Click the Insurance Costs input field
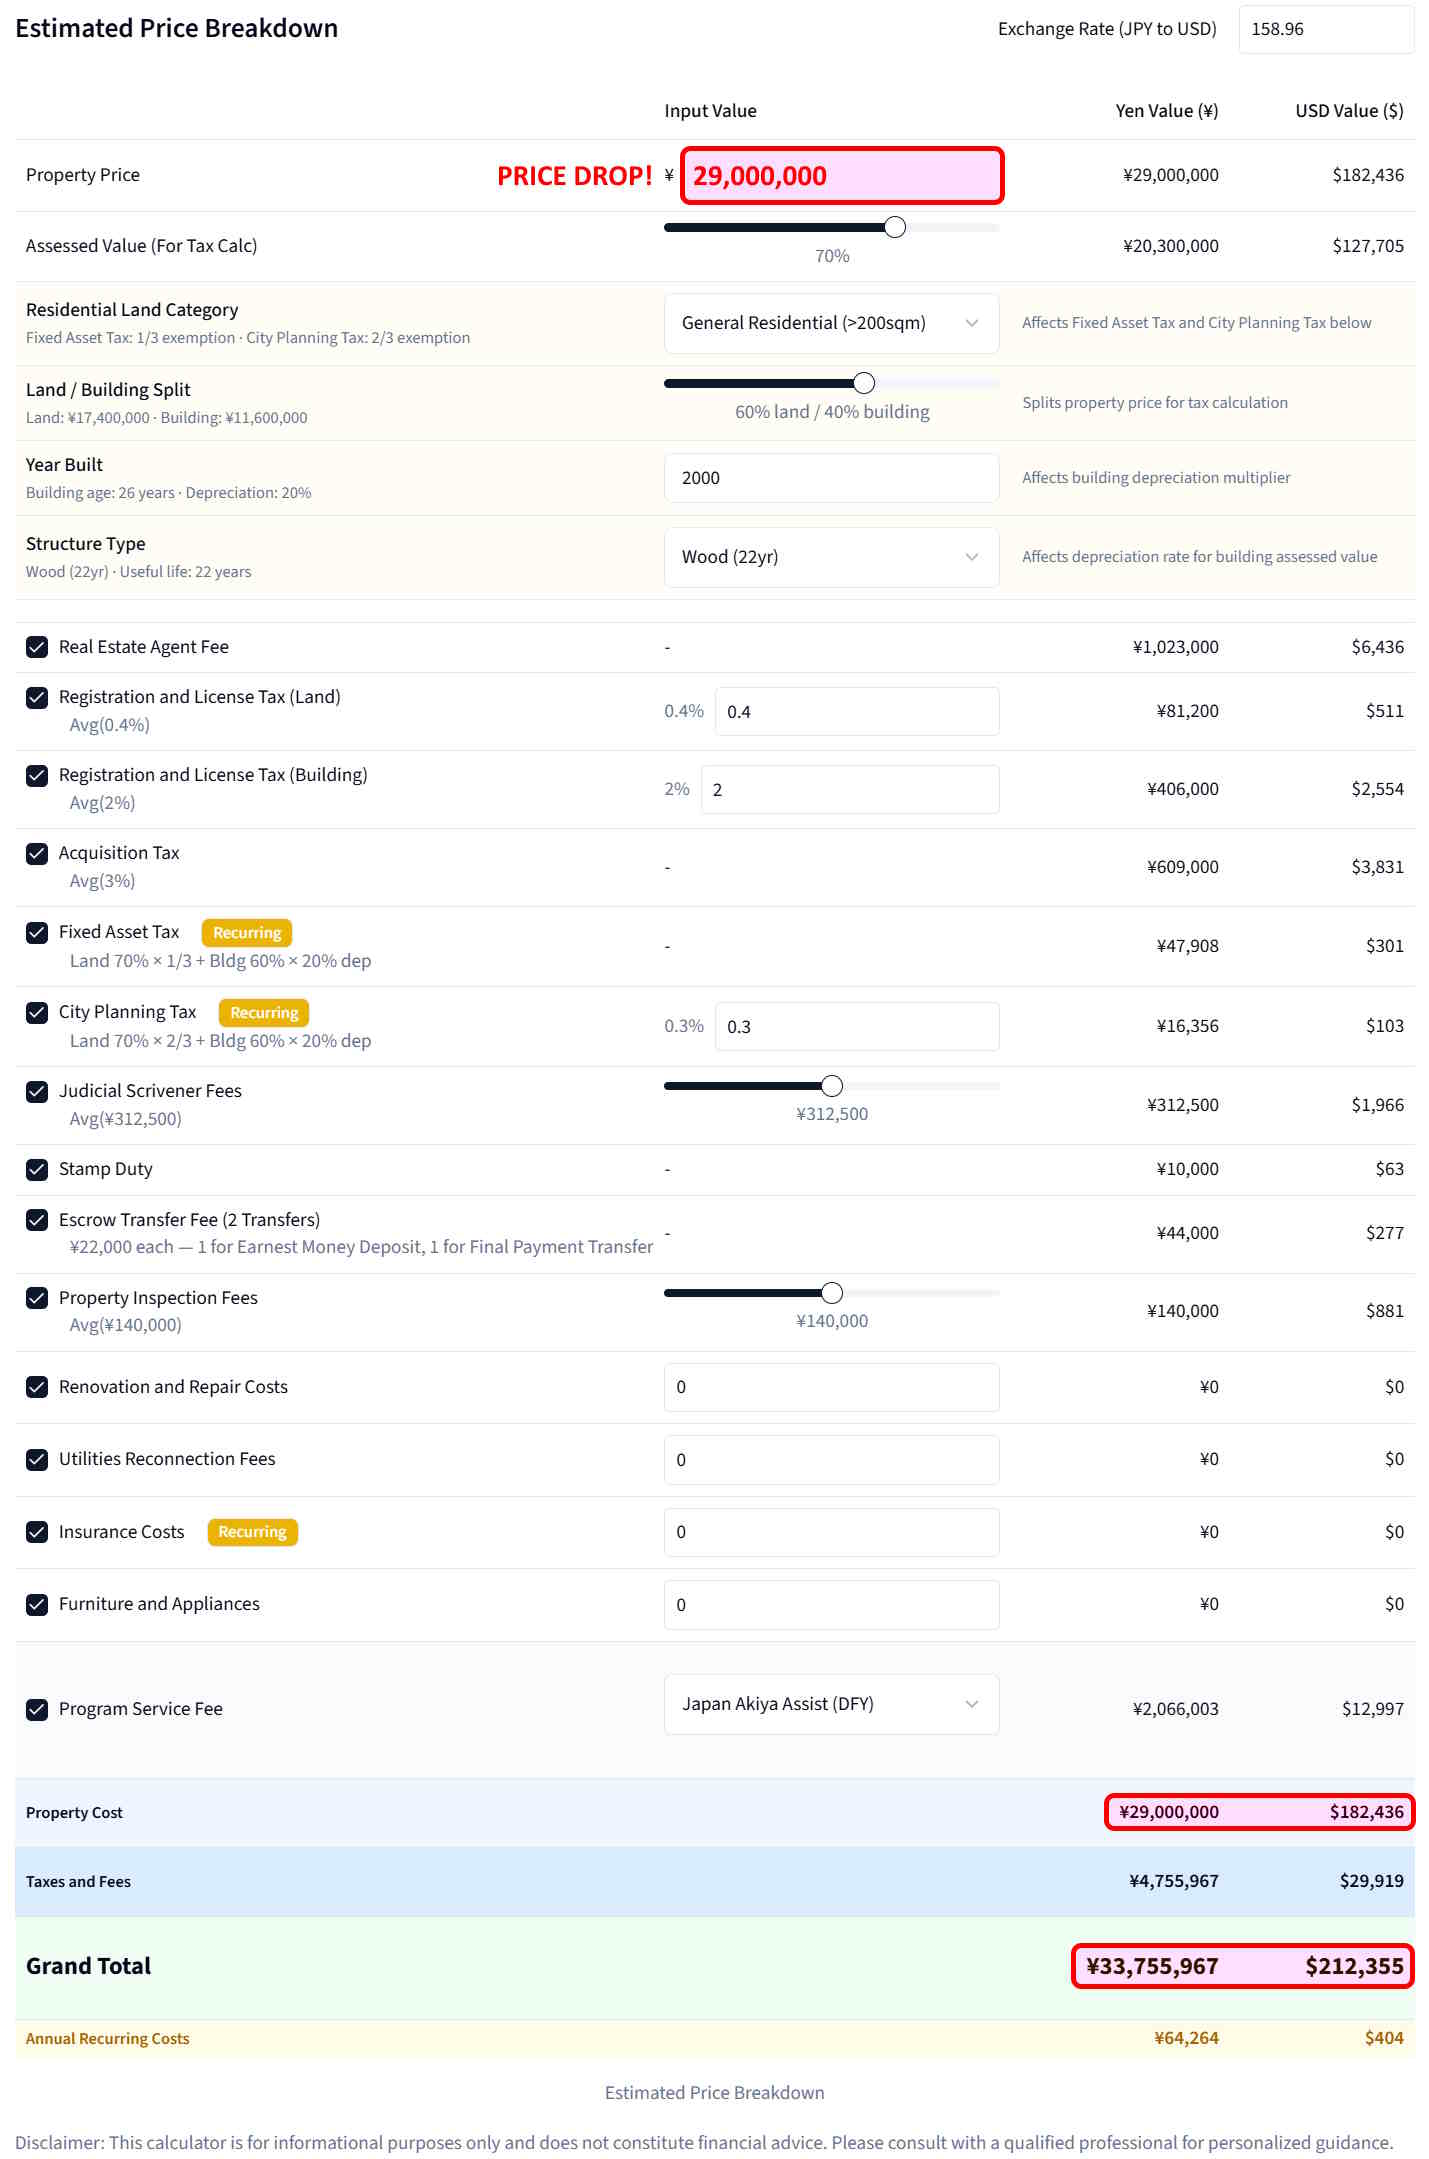This screenshot has width=1429, height=2159. pos(831,1532)
